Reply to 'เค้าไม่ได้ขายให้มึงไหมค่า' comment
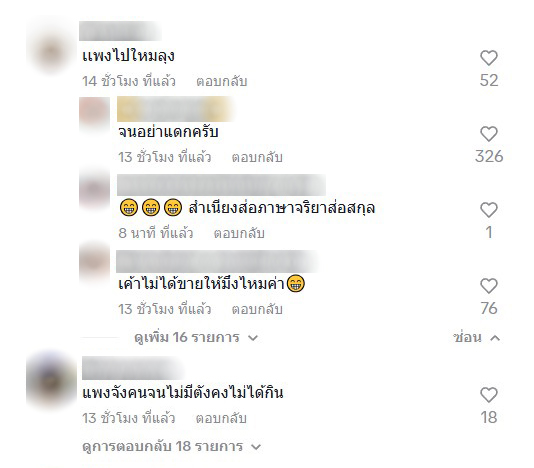 point(257,309)
